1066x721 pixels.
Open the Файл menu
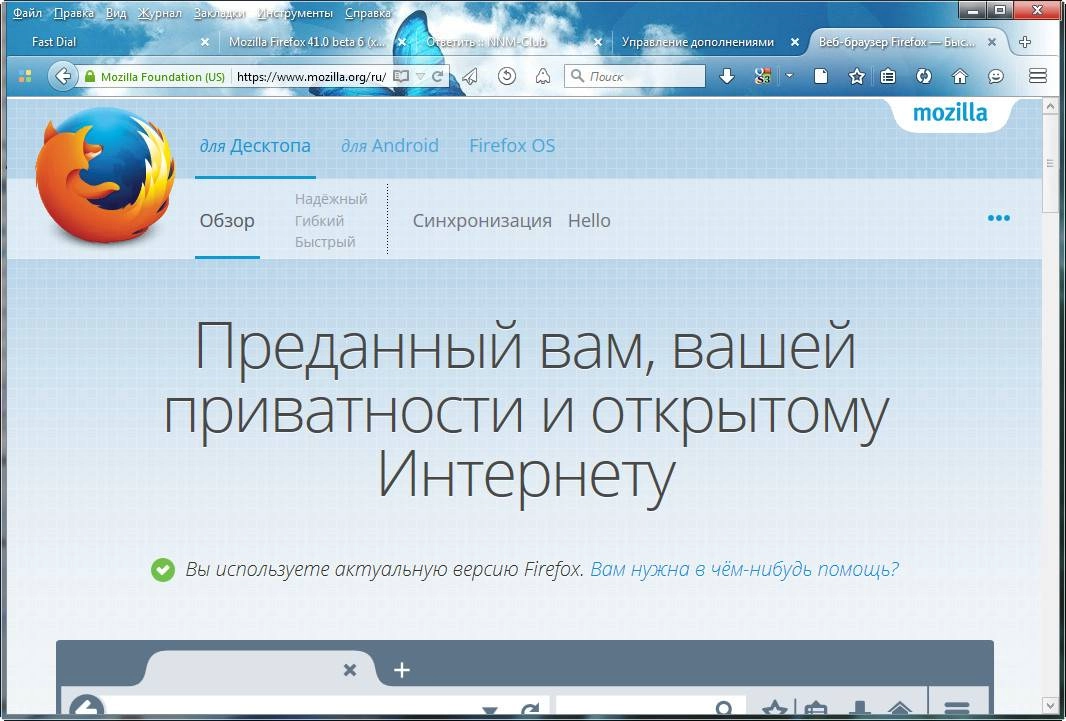pyautogui.click(x=27, y=13)
